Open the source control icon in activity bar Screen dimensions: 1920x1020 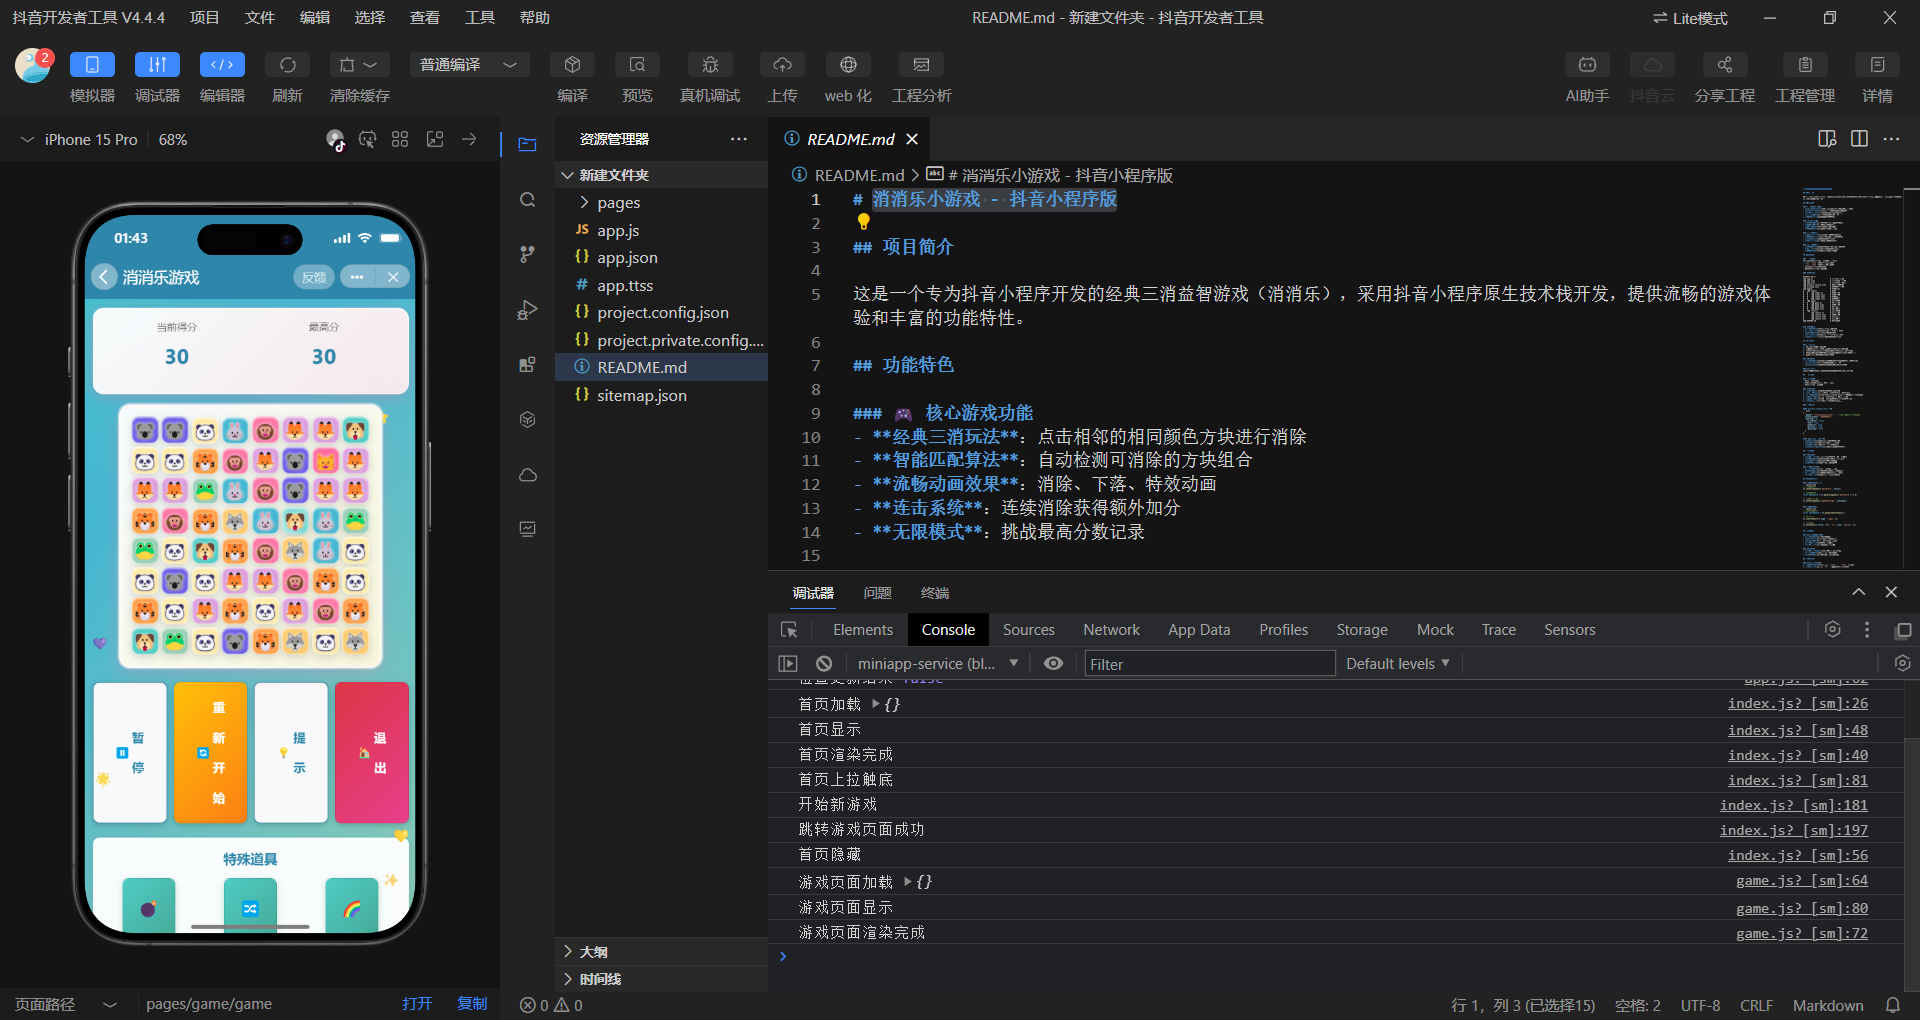(528, 254)
